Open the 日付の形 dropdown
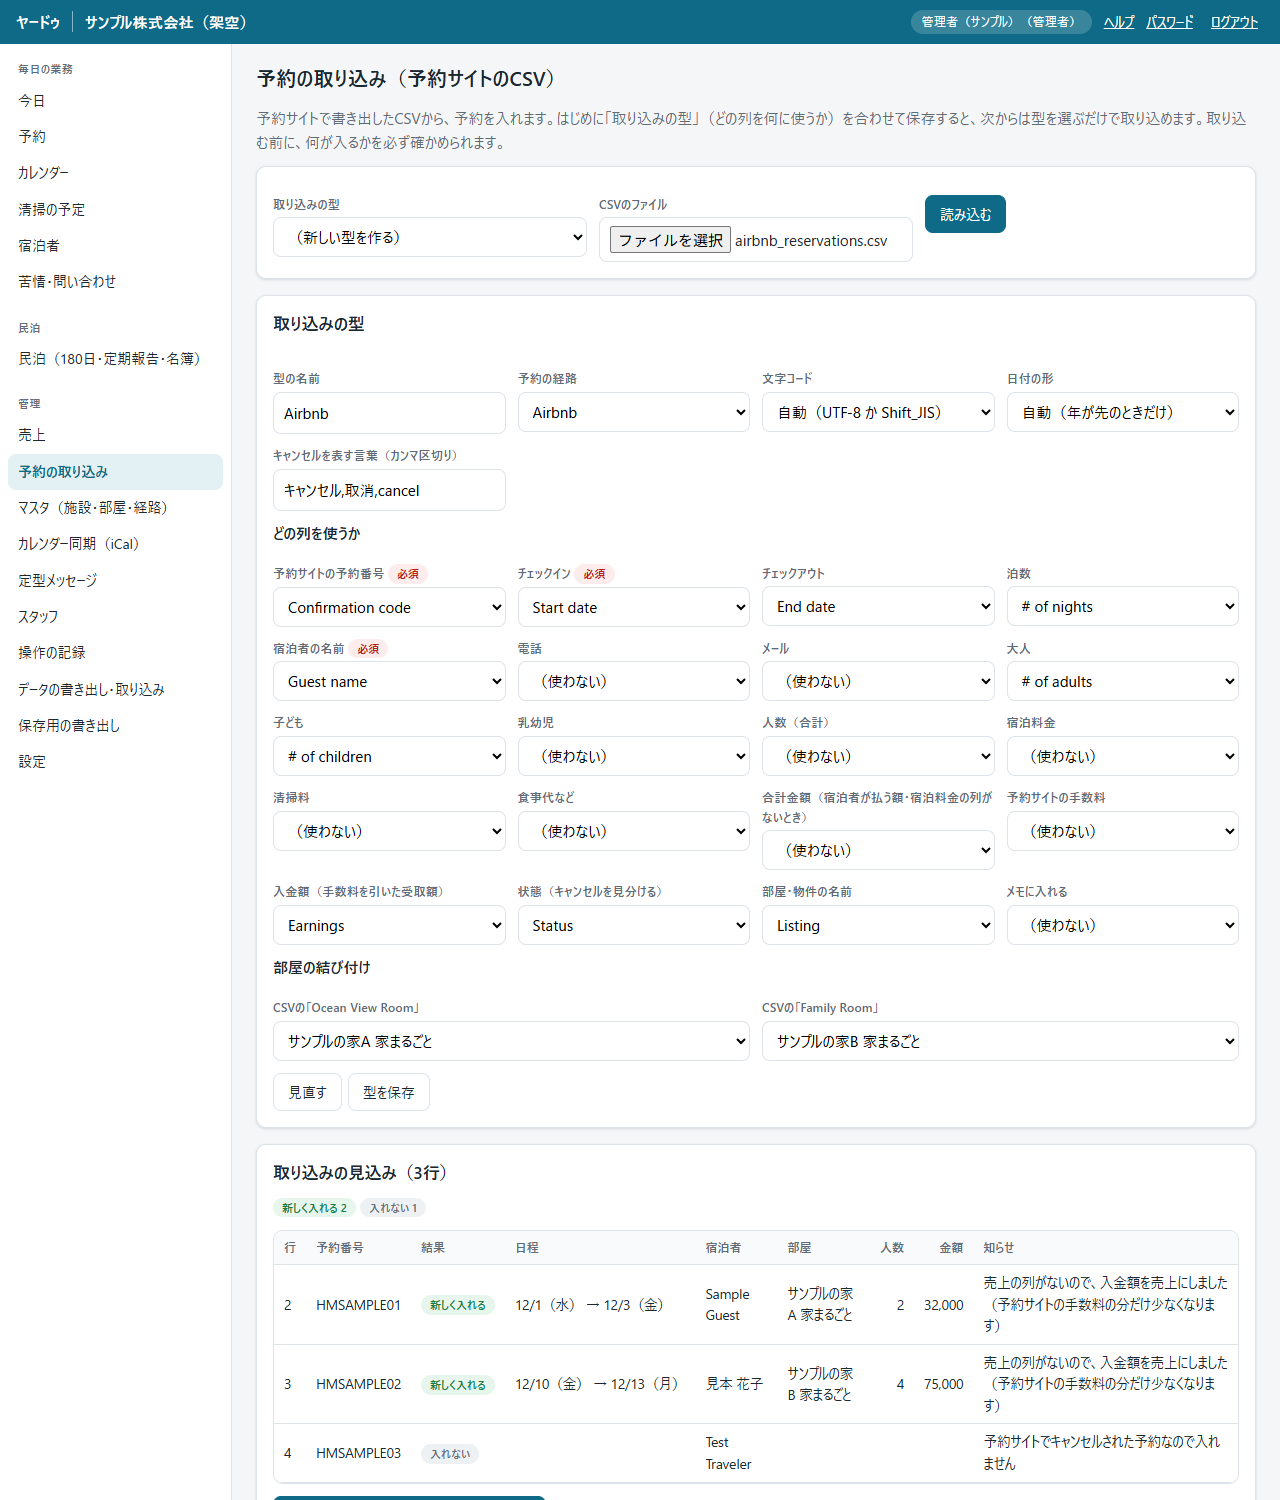The image size is (1280, 1500). tap(1122, 412)
